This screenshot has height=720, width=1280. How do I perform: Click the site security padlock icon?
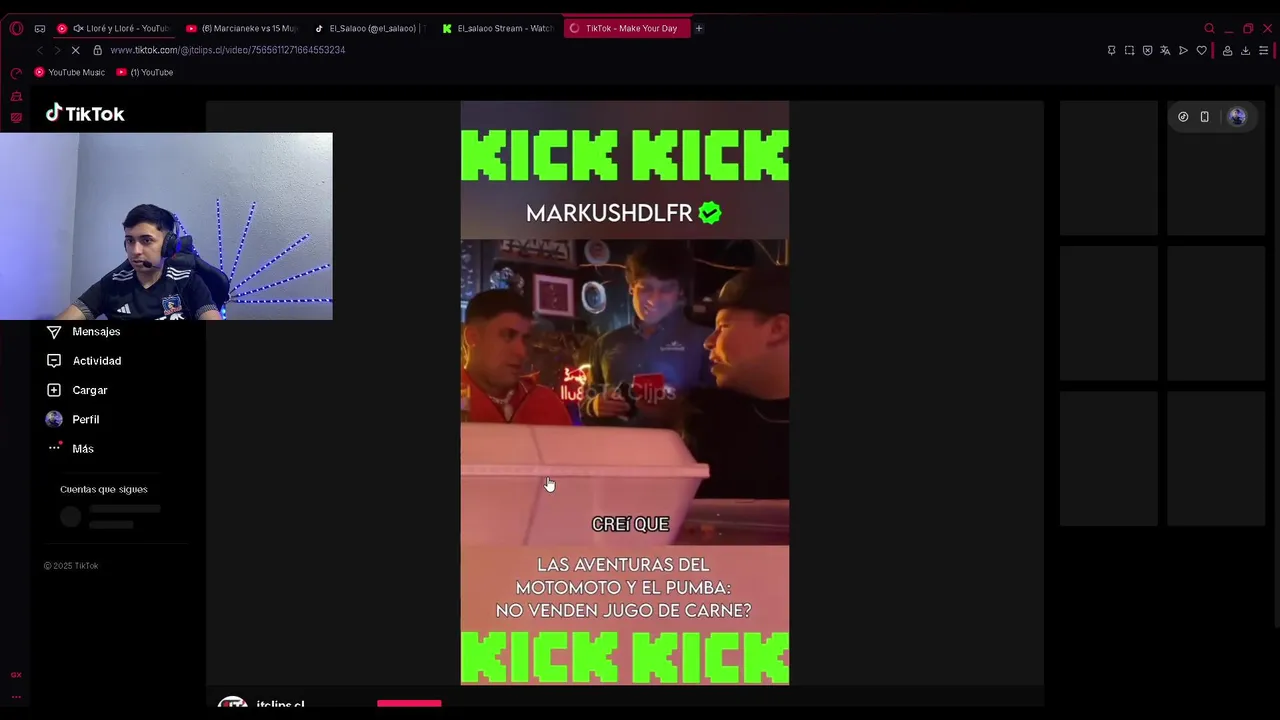[97, 50]
